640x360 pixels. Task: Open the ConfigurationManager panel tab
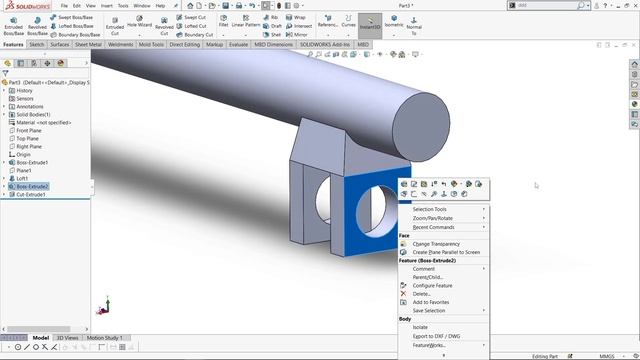tap(34, 63)
